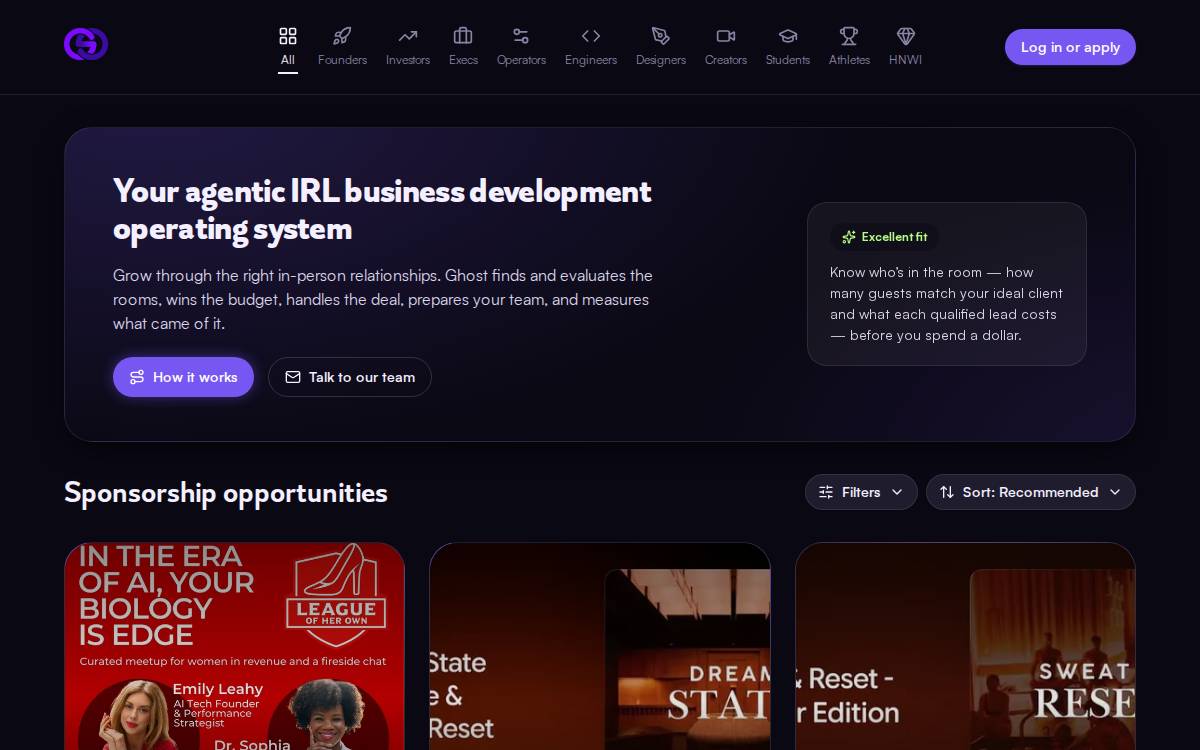Click the Know who's in the room text
This screenshot has width=1200, height=750.
point(946,304)
